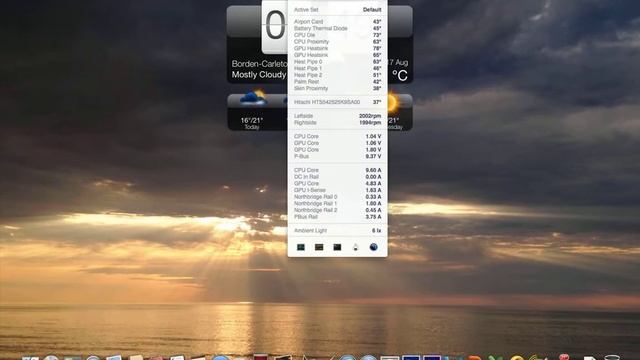640x360 pixels.
Task: Click the sun icon in the weather forecast
Action: click(x=392, y=103)
